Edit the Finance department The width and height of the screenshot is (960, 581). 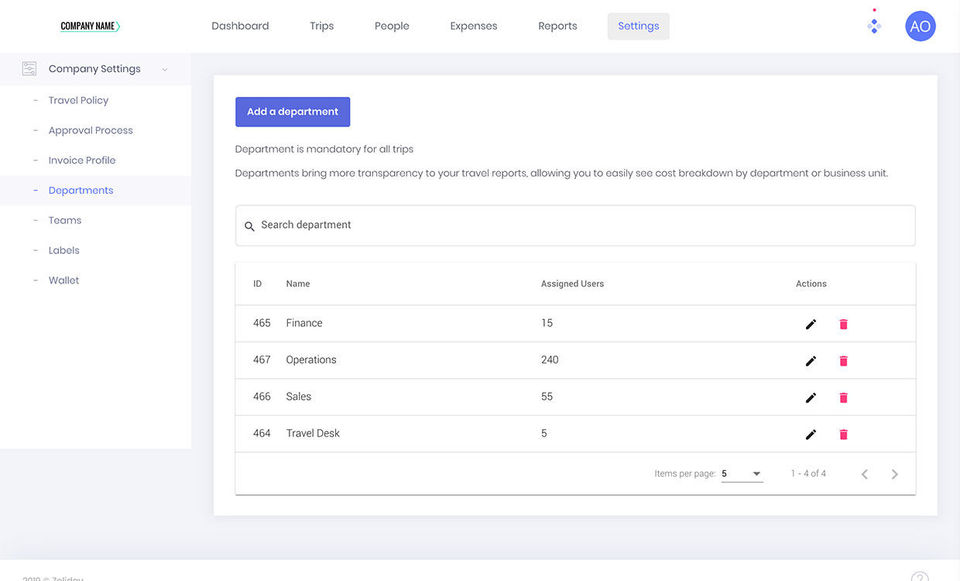pos(811,324)
